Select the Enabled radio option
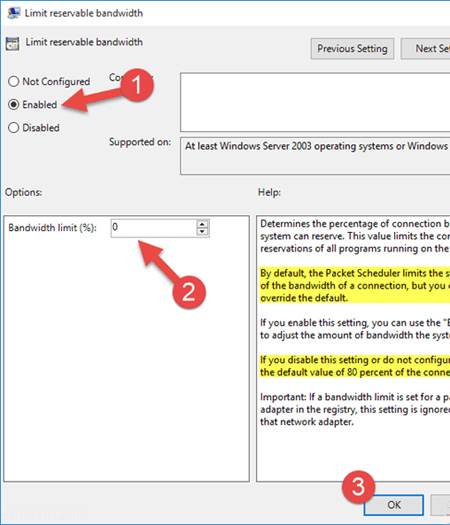Image resolution: width=450 pixels, height=525 pixels. [13, 104]
